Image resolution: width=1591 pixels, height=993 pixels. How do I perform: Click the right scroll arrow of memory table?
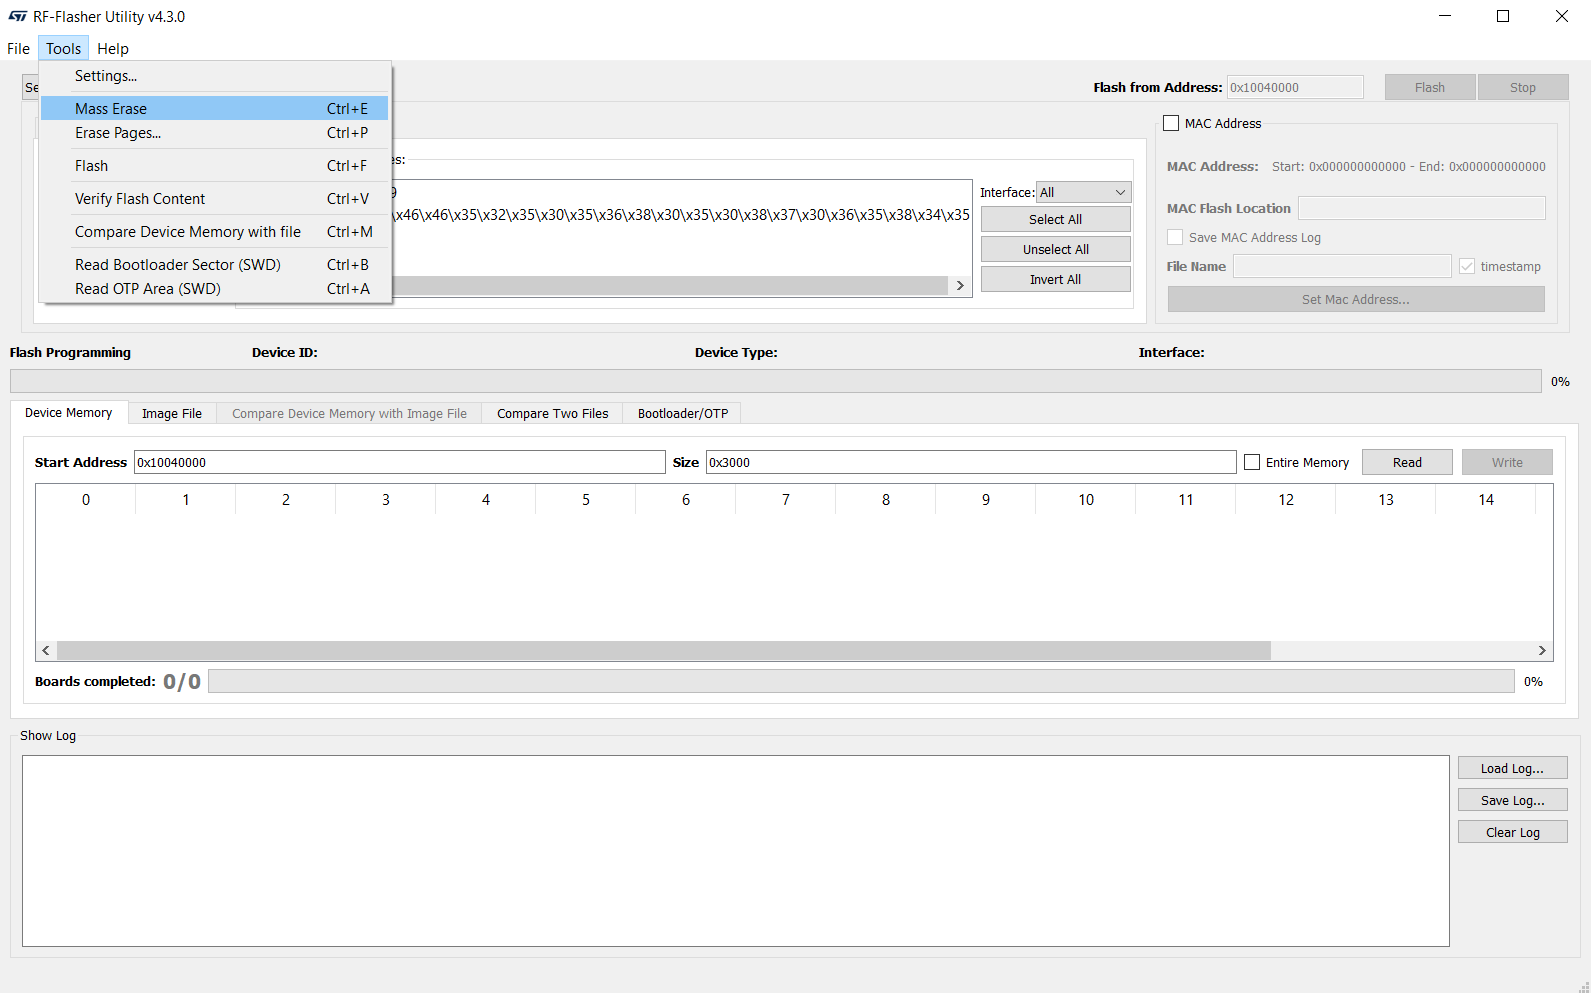(x=1542, y=650)
